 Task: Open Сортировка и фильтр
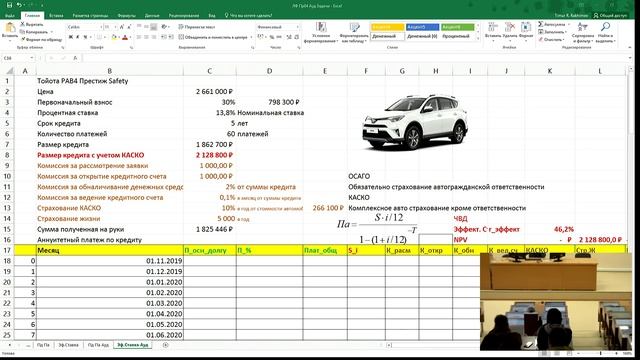(x=582, y=33)
